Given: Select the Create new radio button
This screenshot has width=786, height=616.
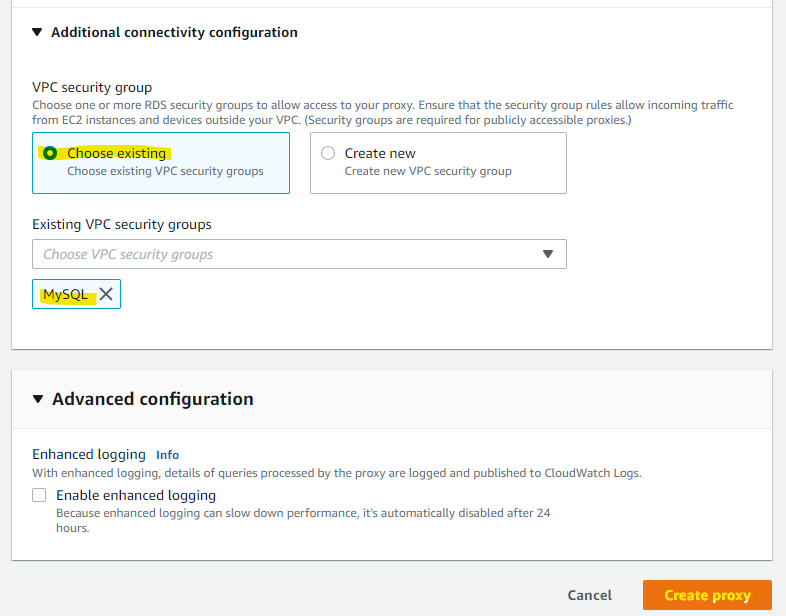Looking at the screenshot, I should [x=328, y=154].
